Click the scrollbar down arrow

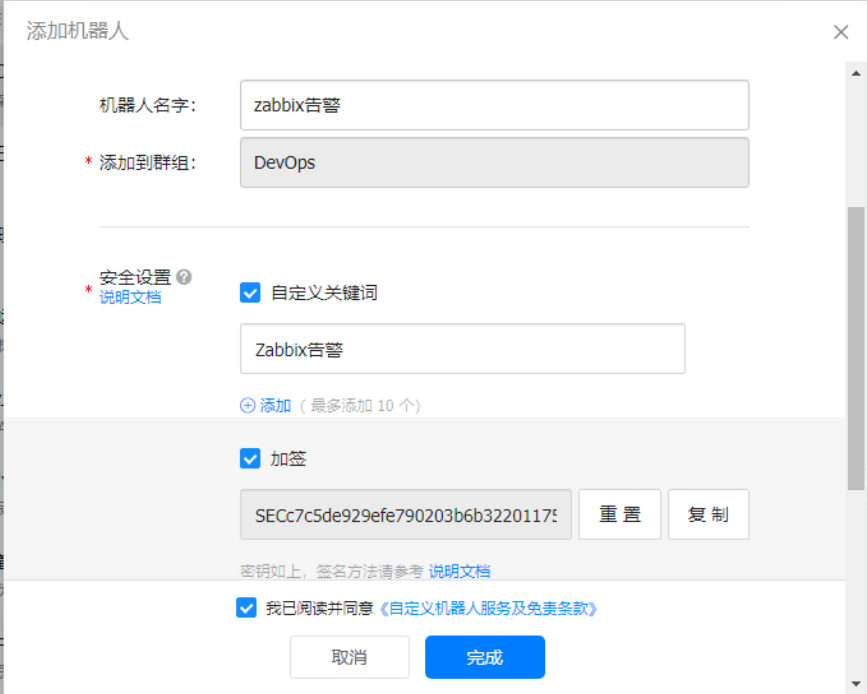point(856,683)
